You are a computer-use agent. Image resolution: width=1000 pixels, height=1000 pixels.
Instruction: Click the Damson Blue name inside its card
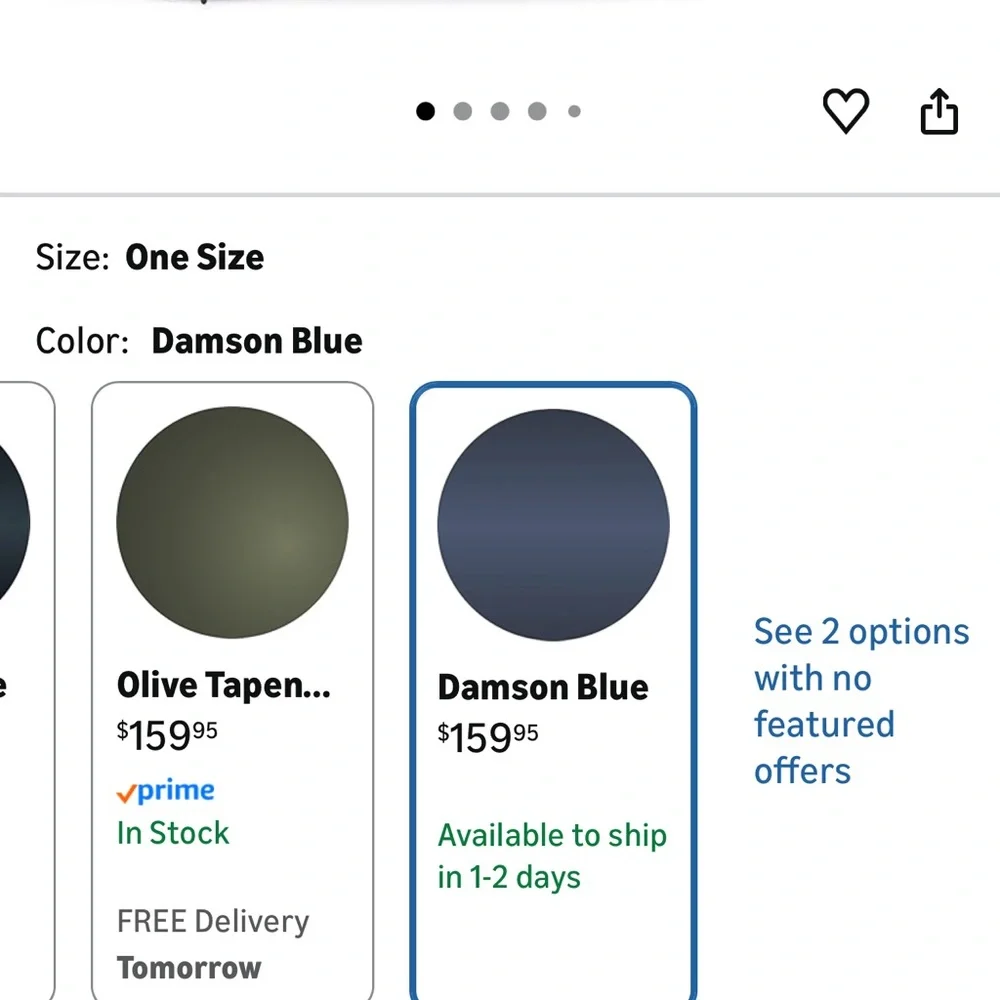543,688
